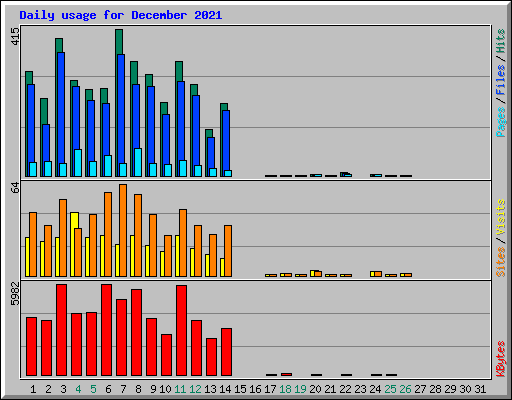Click day 30 on the x-axis
512x400 pixels.
tap(465, 389)
